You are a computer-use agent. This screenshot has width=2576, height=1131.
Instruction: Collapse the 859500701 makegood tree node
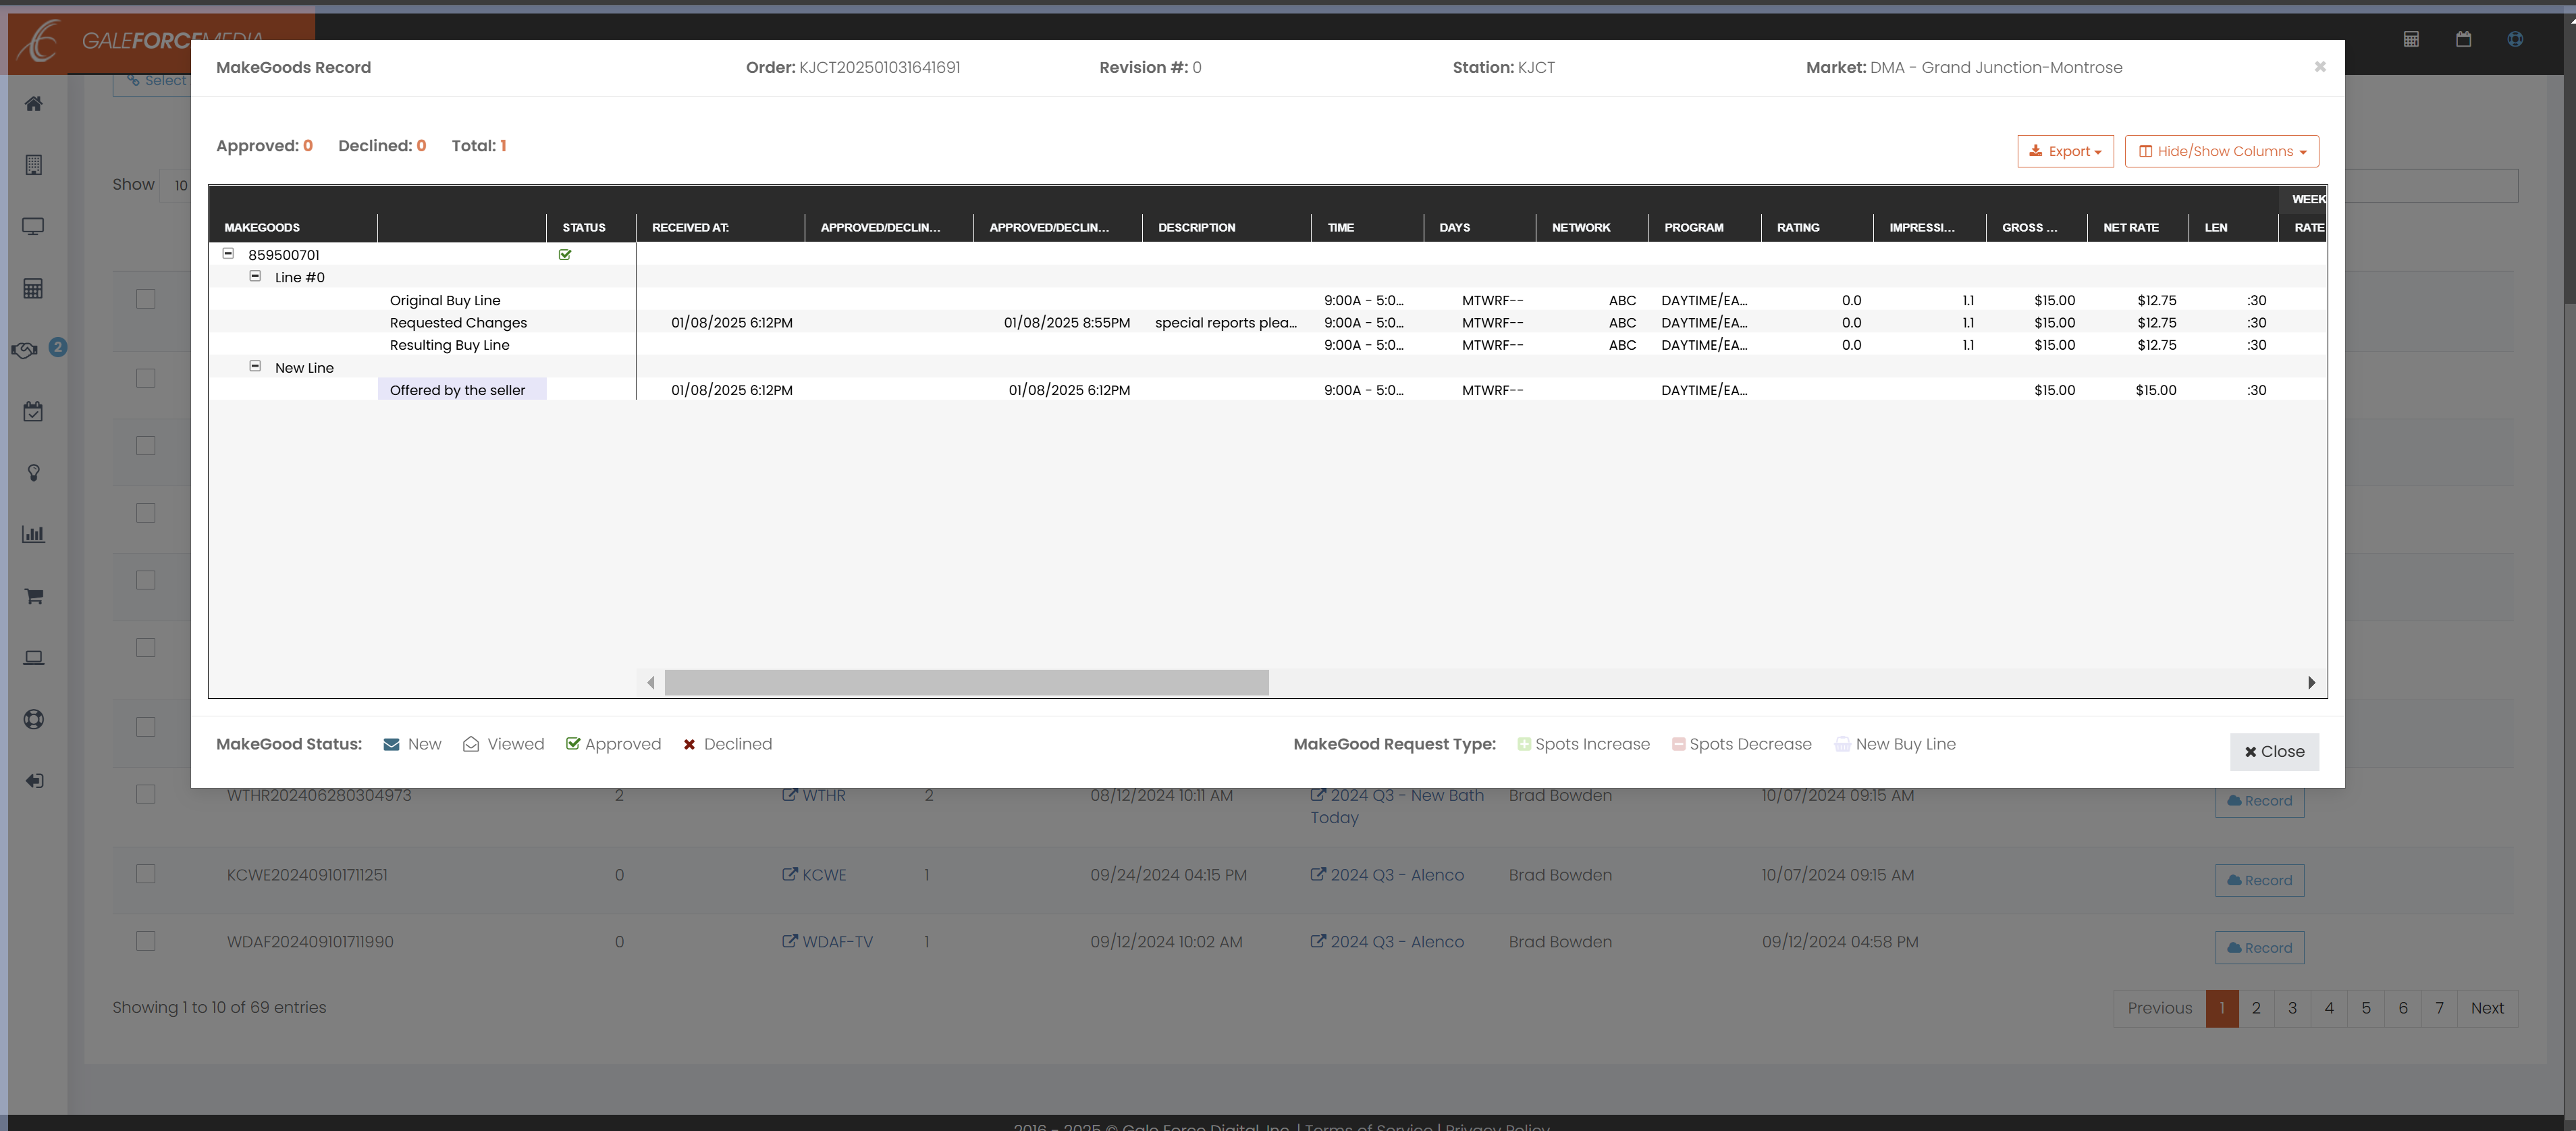coord(228,254)
